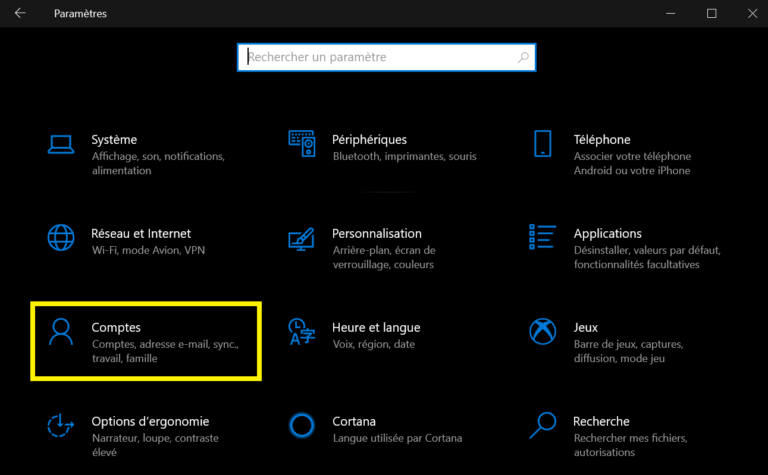Open the Jeux Xbox icon
Image resolution: width=768 pixels, height=475 pixels.
pyautogui.click(x=543, y=332)
